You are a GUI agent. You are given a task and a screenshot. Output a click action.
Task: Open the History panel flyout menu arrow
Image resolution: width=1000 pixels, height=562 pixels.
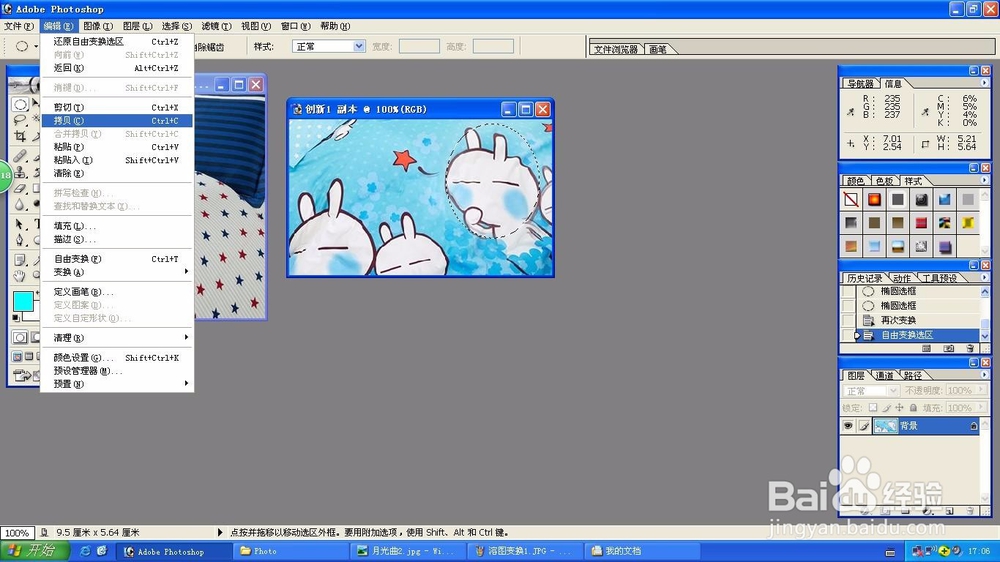(984, 277)
